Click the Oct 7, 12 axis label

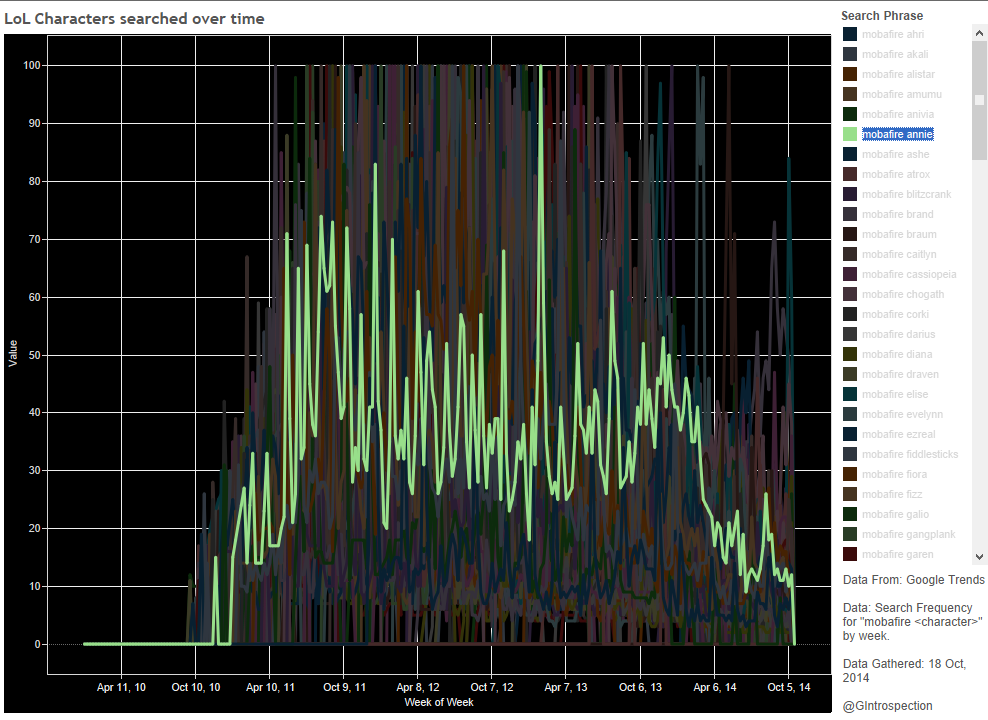[x=492, y=688]
